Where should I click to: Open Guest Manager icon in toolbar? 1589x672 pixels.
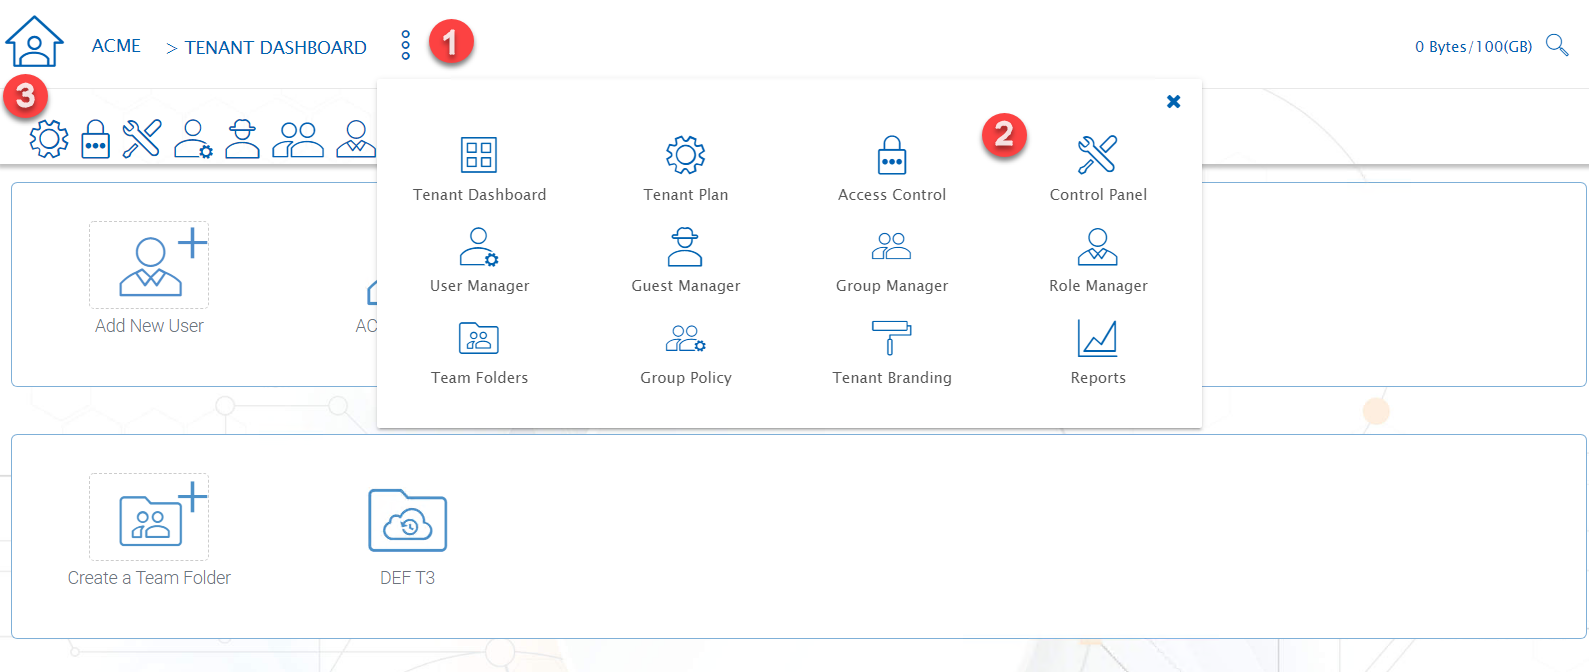pos(242,139)
